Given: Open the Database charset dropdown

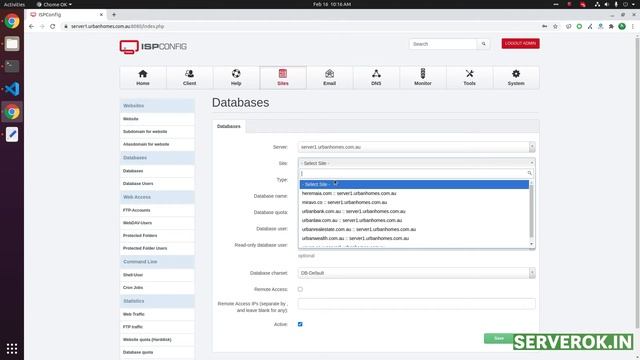Looking at the screenshot, I should tap(416, 273).
